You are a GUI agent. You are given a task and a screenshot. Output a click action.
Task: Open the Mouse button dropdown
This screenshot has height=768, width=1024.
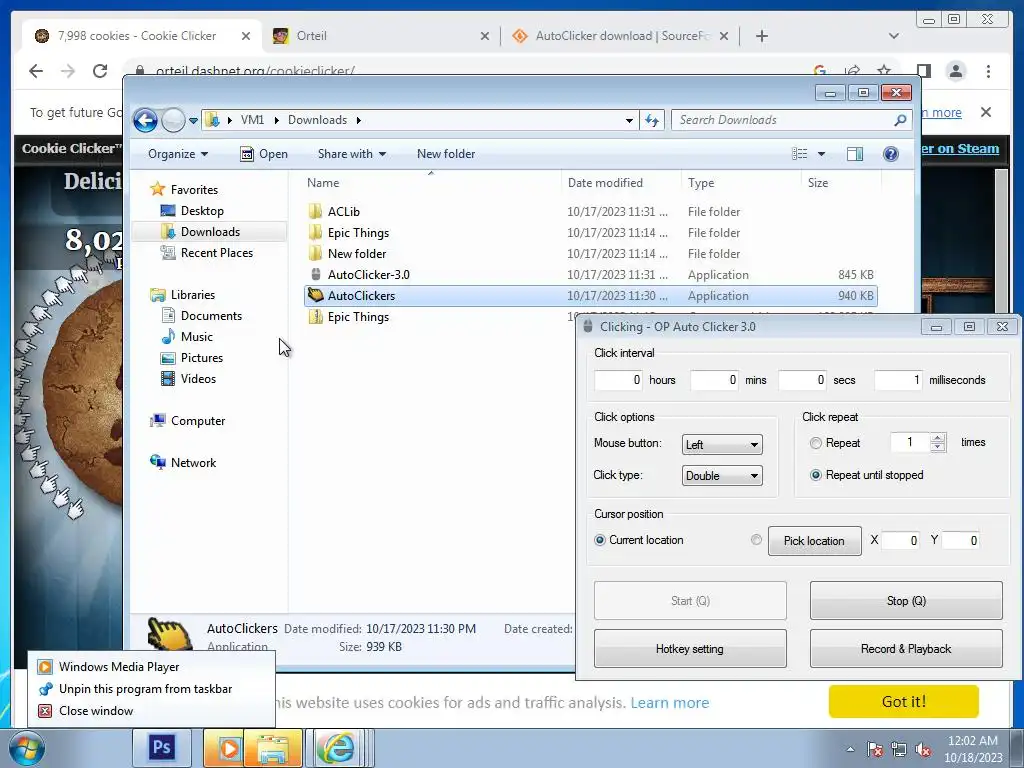pos(722,445)
